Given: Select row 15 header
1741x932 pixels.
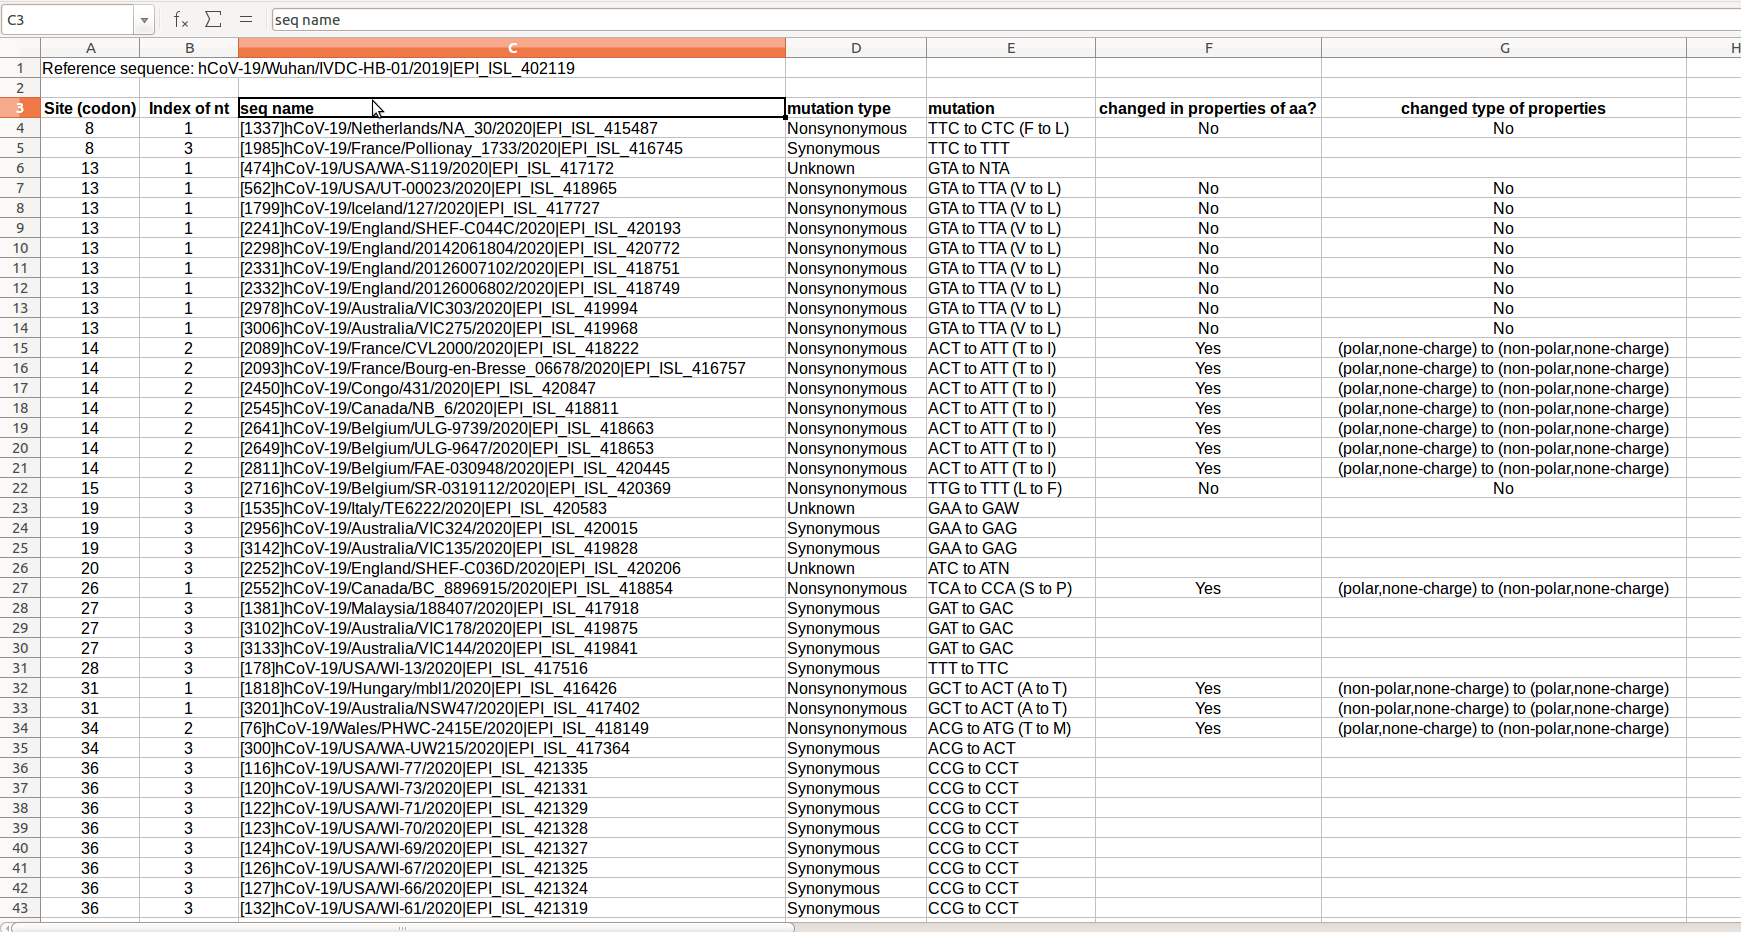Looking at the screenshot, I should (20, 348).
